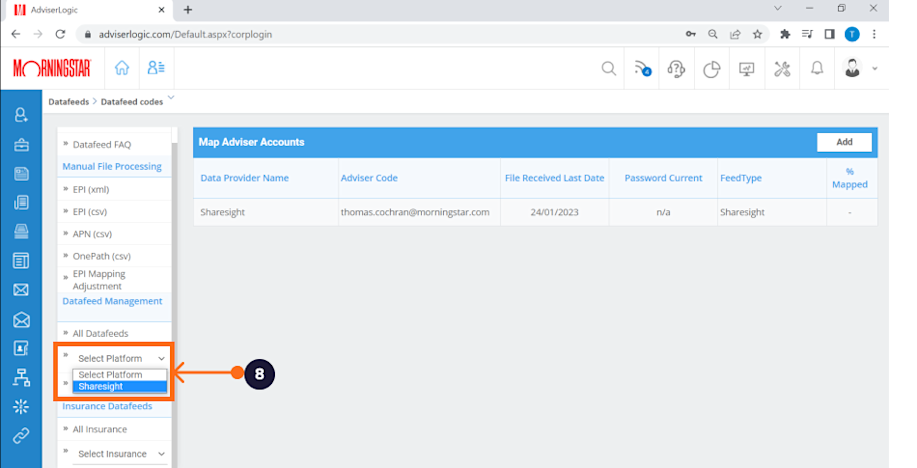
Task: Open the Datafeed FAQ menu item
Action: coord(102,144)
